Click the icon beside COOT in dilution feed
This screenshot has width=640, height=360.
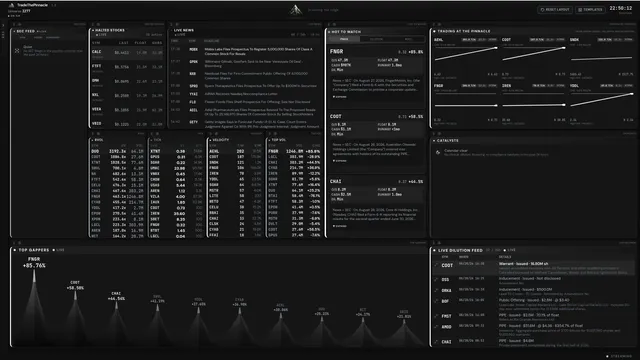[x=436, y=265]
